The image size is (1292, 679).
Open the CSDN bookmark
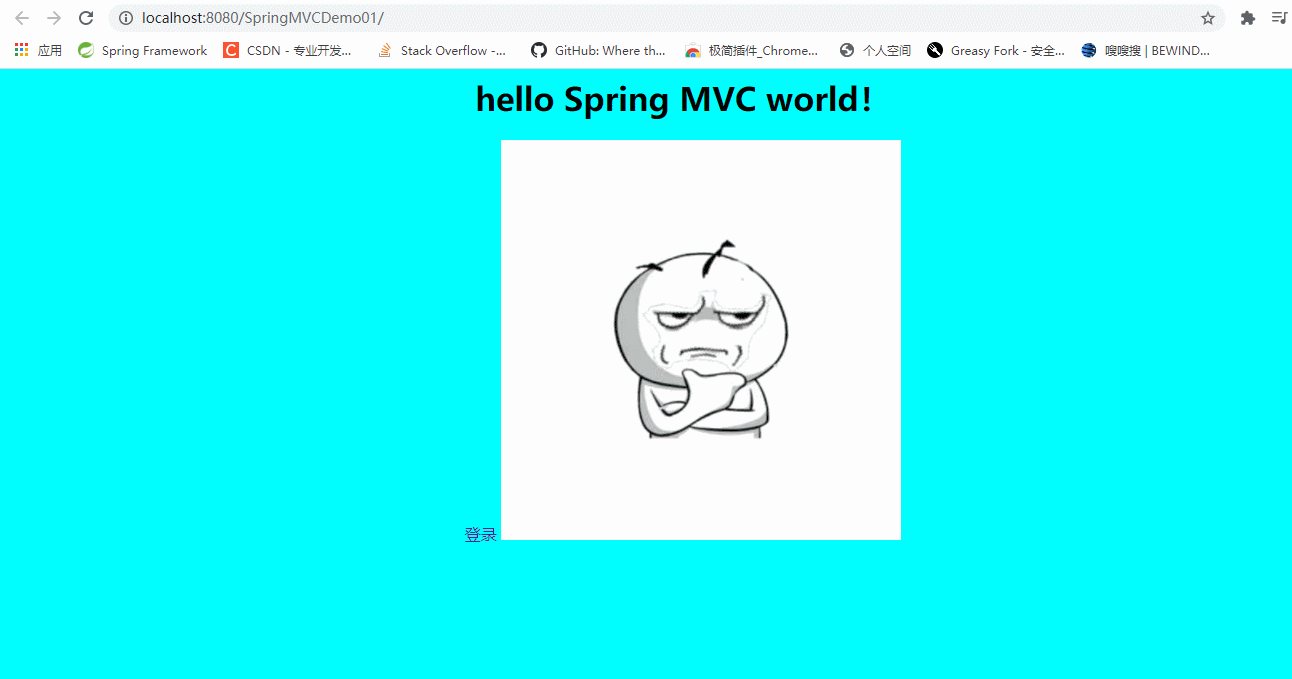coord(290,50)
